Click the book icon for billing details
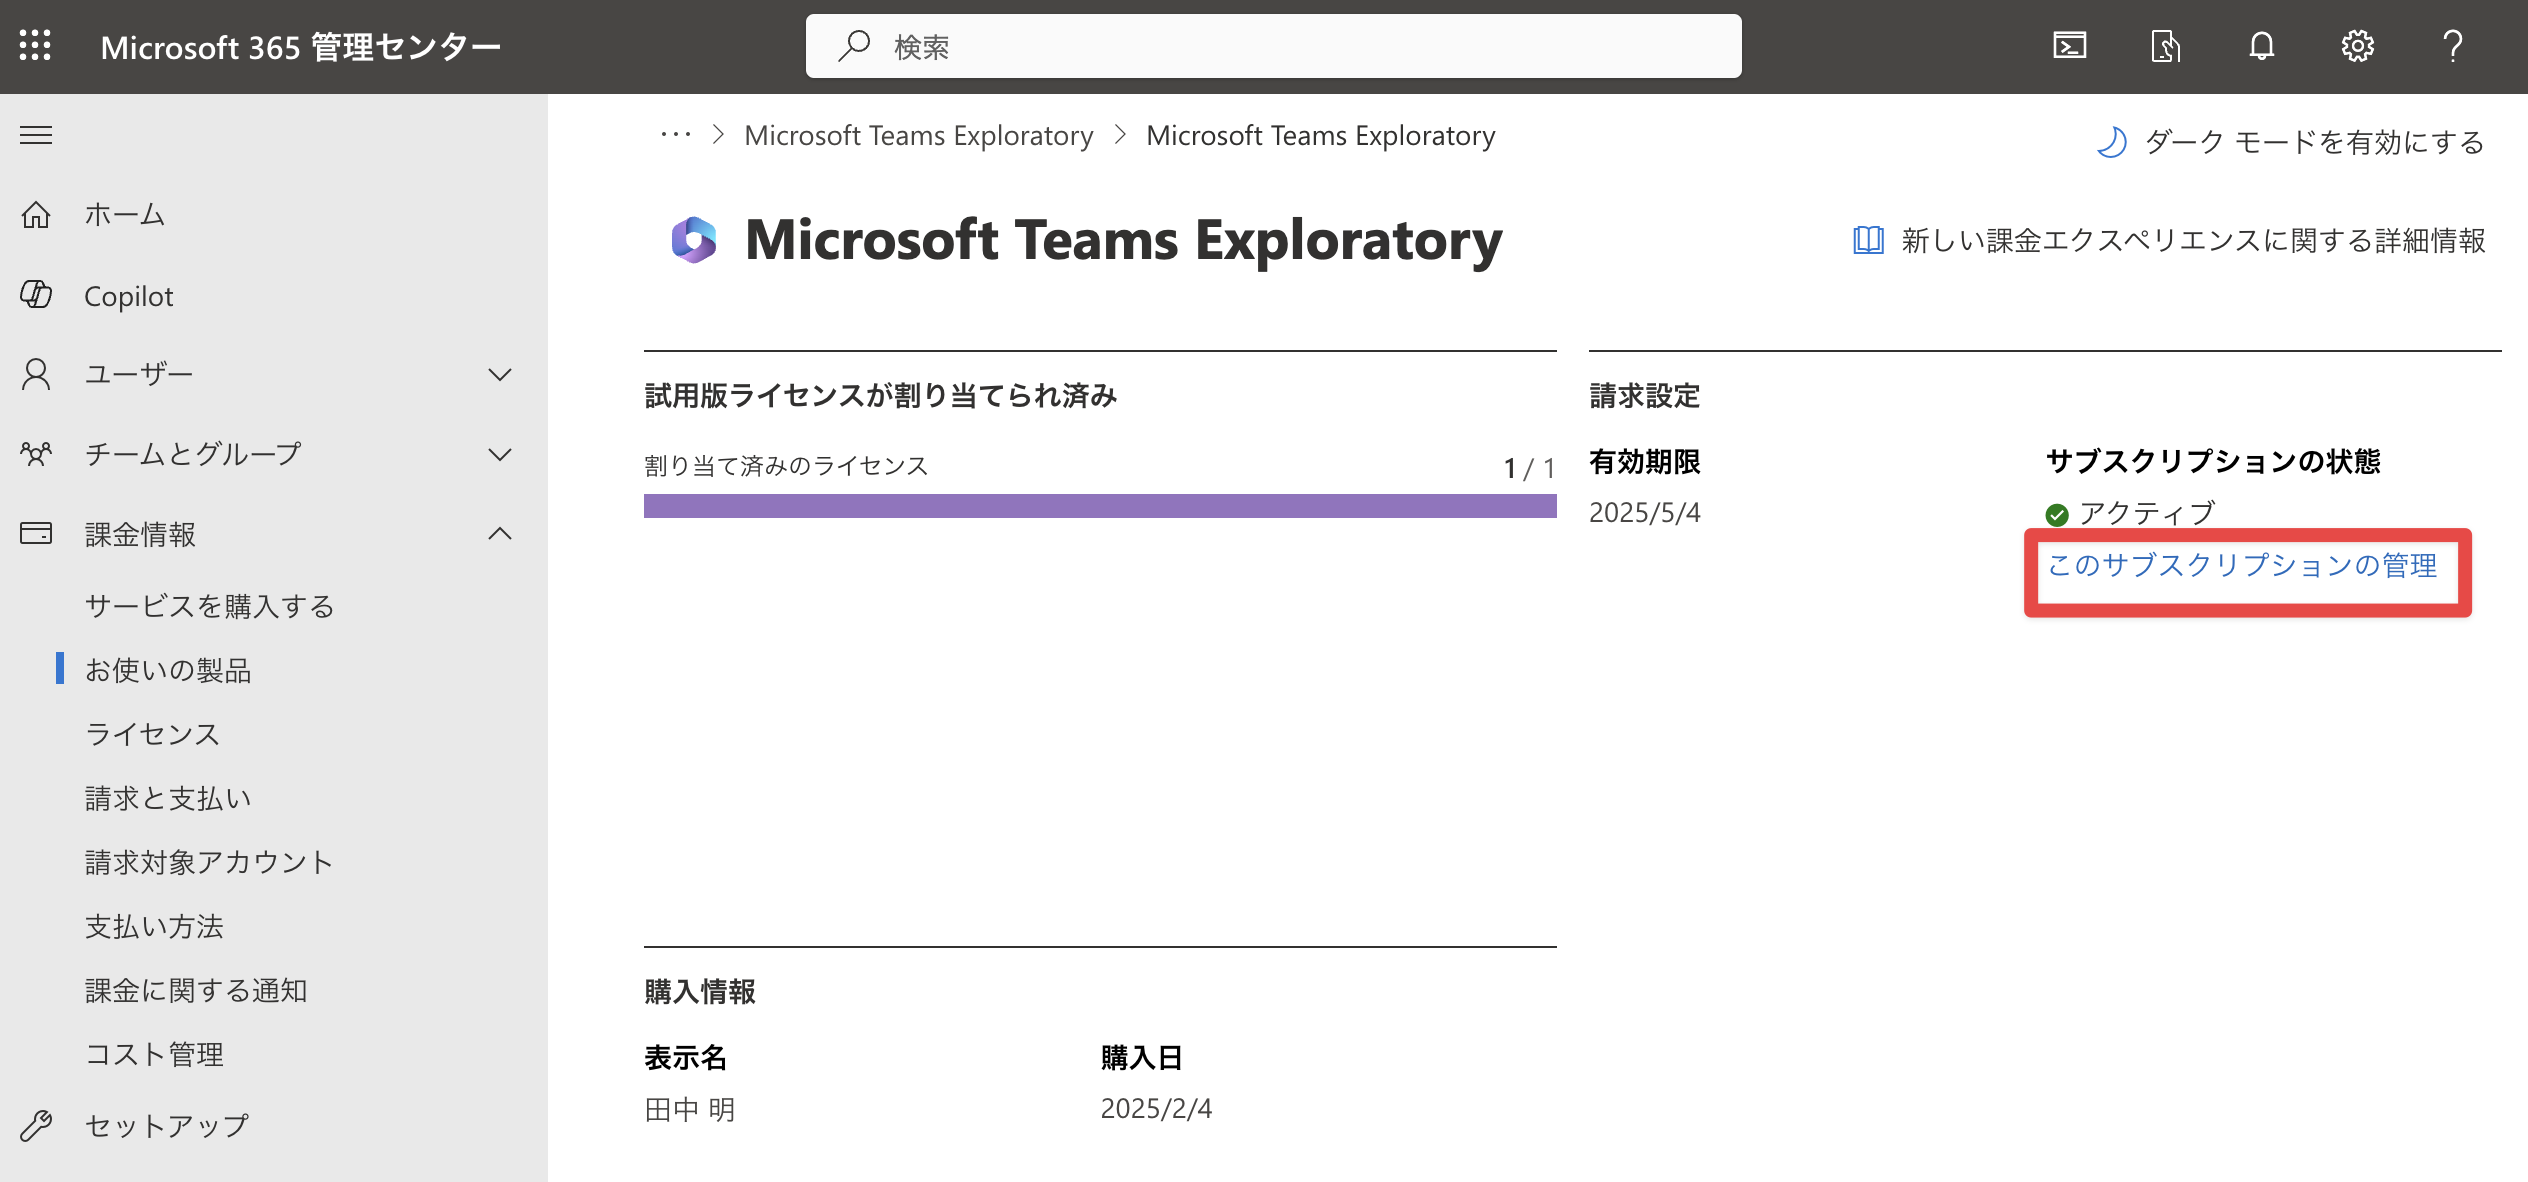2528x1182 pixels. click(x=1868, y=240)
